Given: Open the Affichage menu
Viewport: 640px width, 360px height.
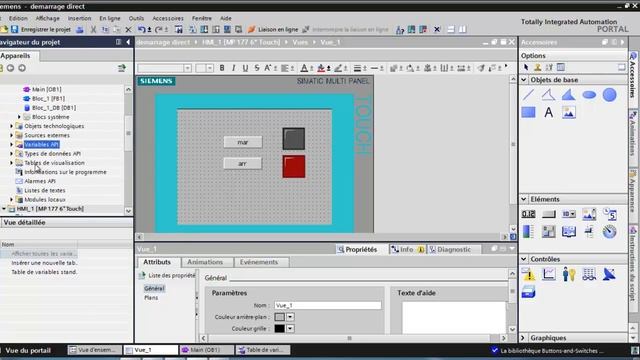Looking at the screenshot, I should (x=48, y=18).
